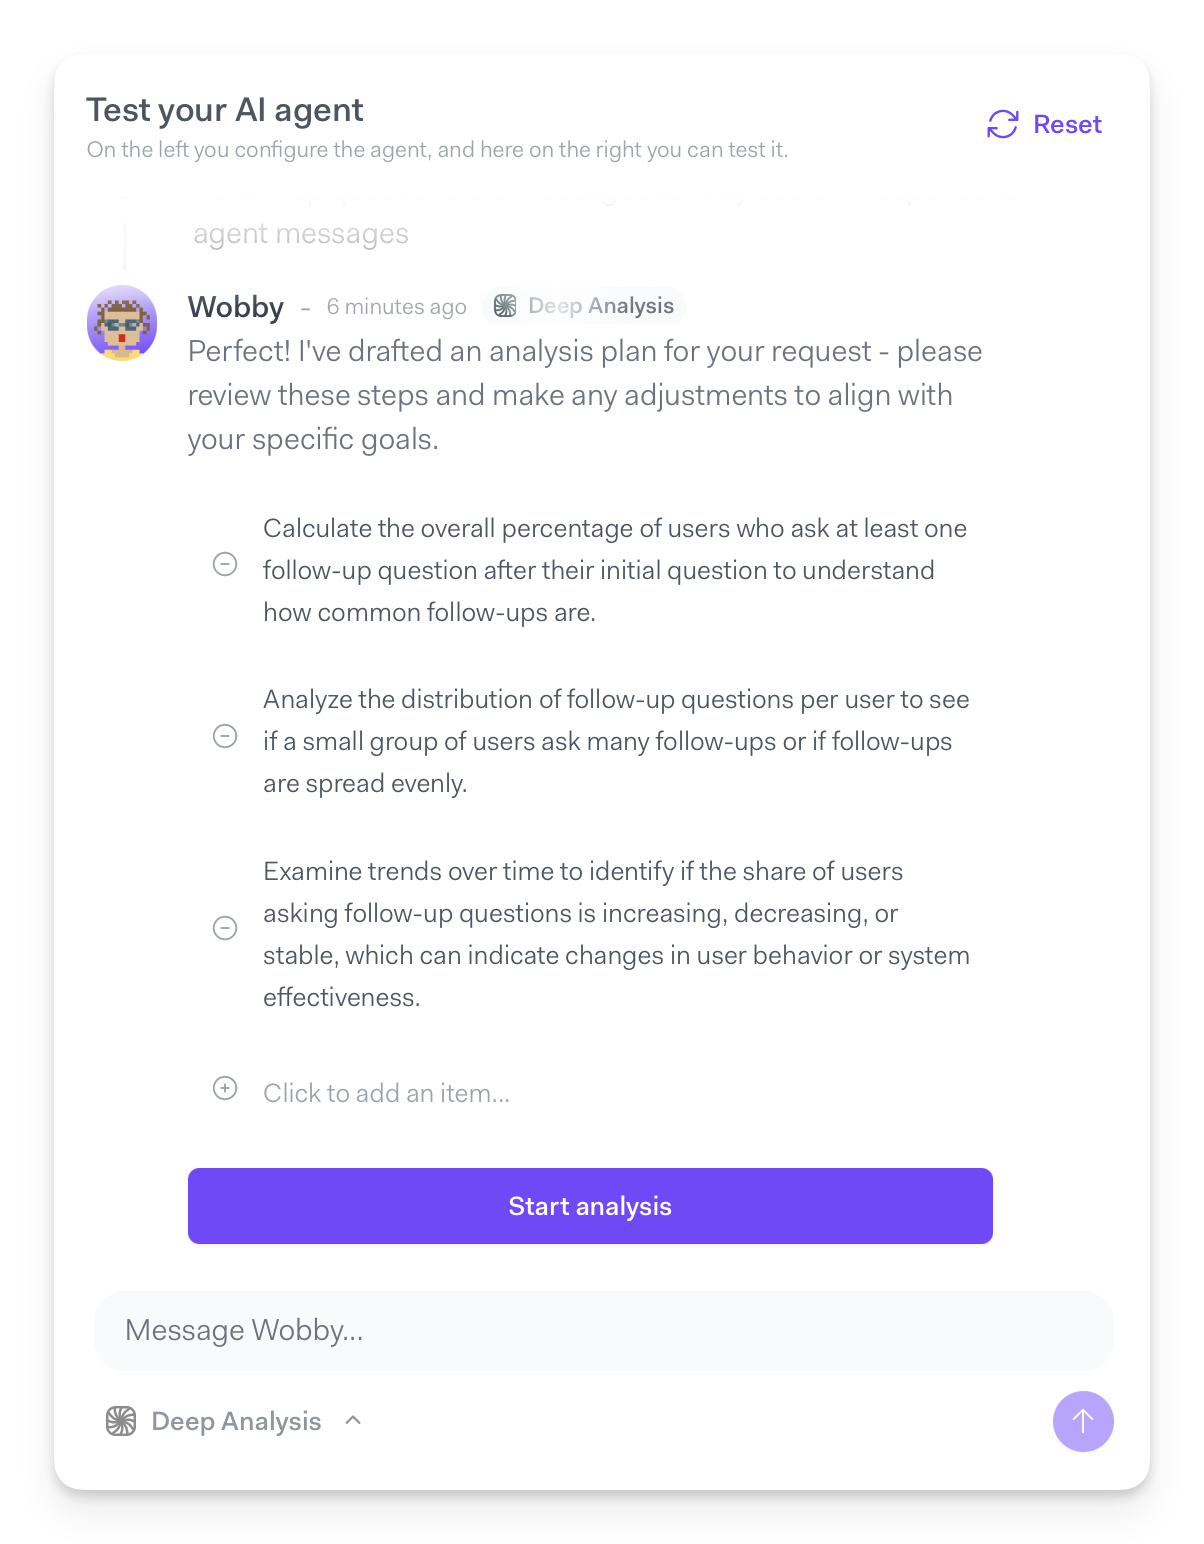Click the Reset link text
The height and width of the screenshot is (1544, 1204).
click(x=1067, y=124)
